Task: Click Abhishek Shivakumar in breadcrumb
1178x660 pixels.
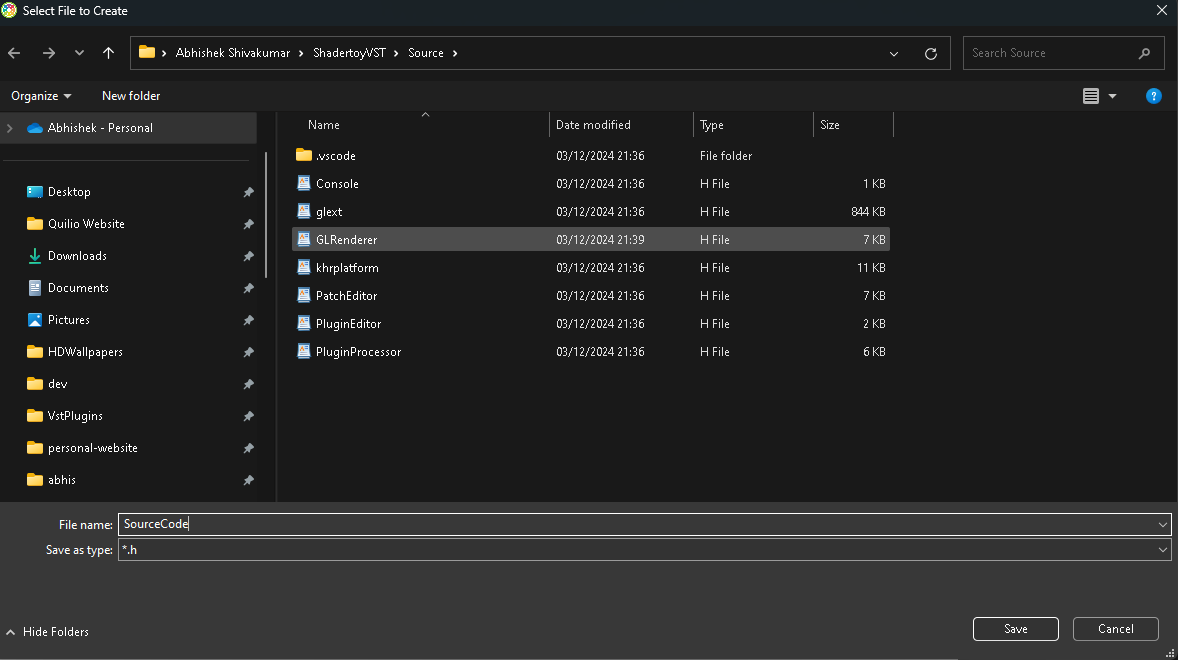Action: pyautogui.click(x=233, y=53)
